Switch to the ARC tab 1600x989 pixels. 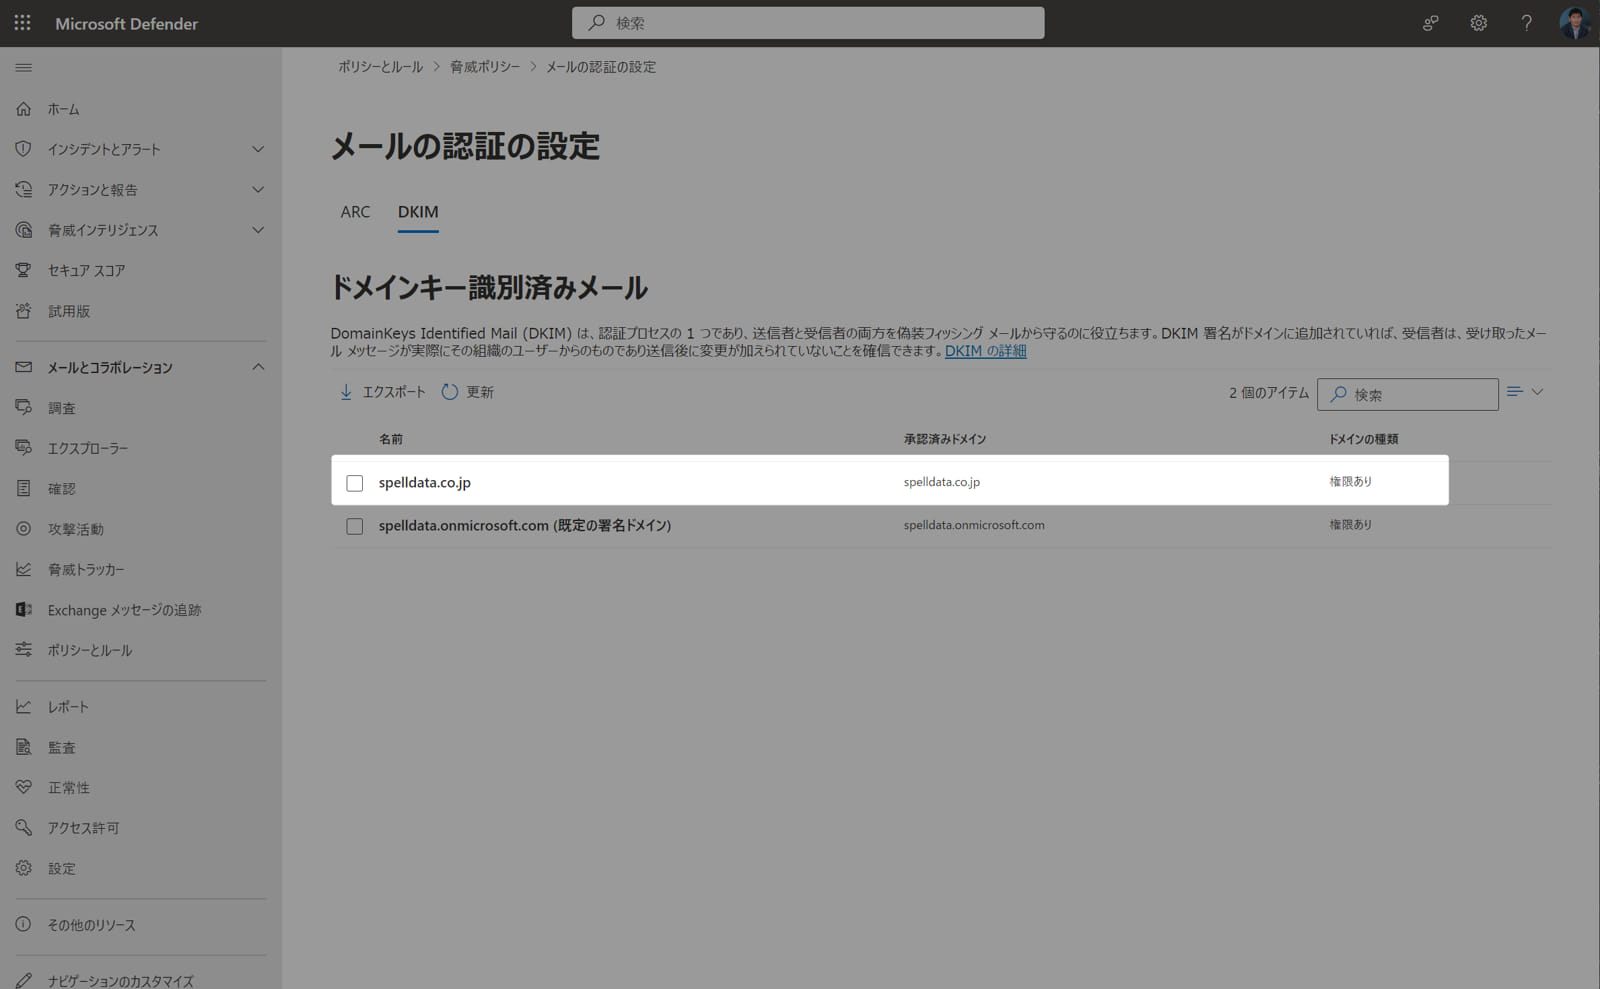coord(355,212)
